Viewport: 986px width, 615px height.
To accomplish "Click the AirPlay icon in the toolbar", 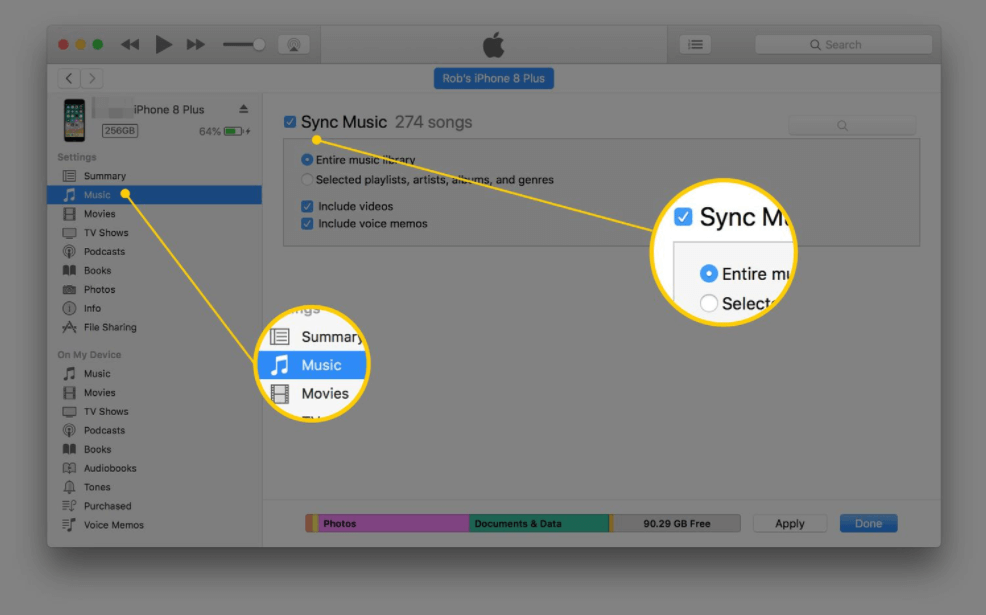I will tap(293, 45).
